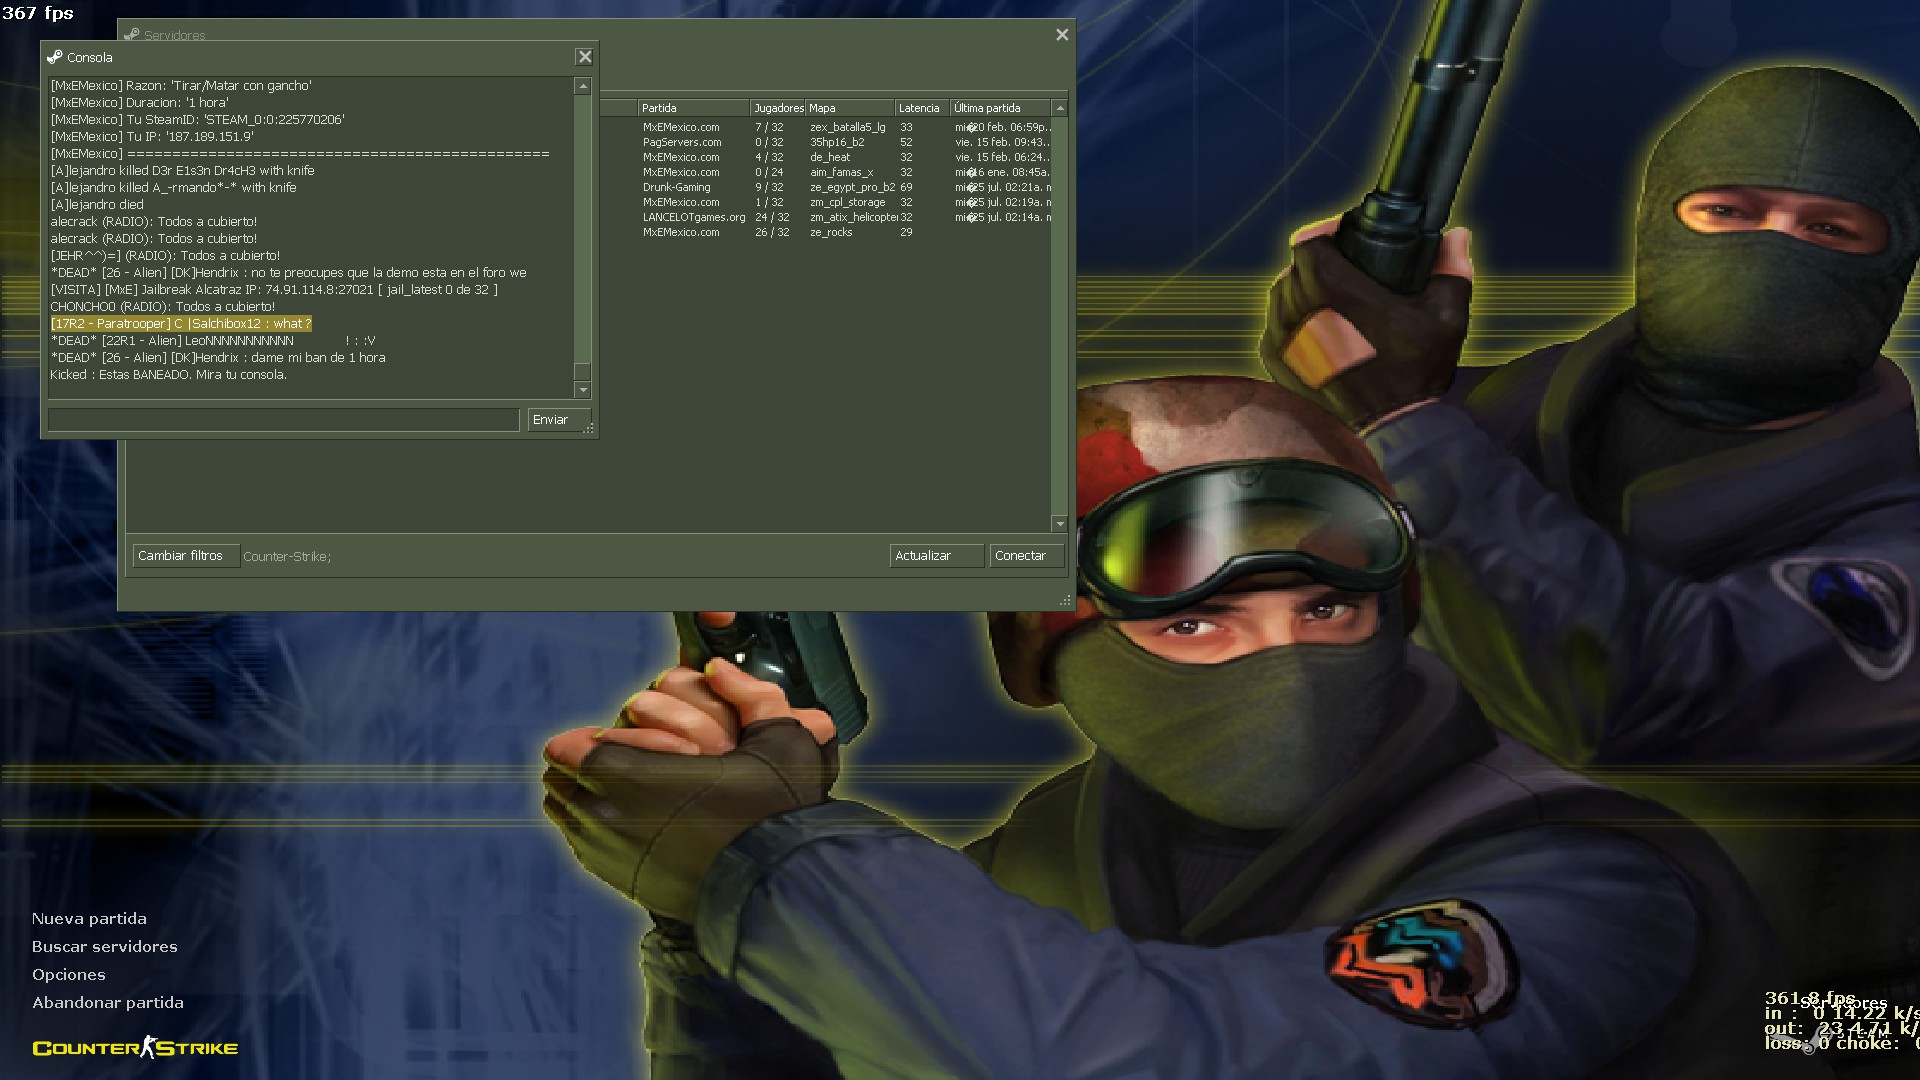Open Nueva partida from main menu
1920x1080 pixels.
tap(89, 919)
